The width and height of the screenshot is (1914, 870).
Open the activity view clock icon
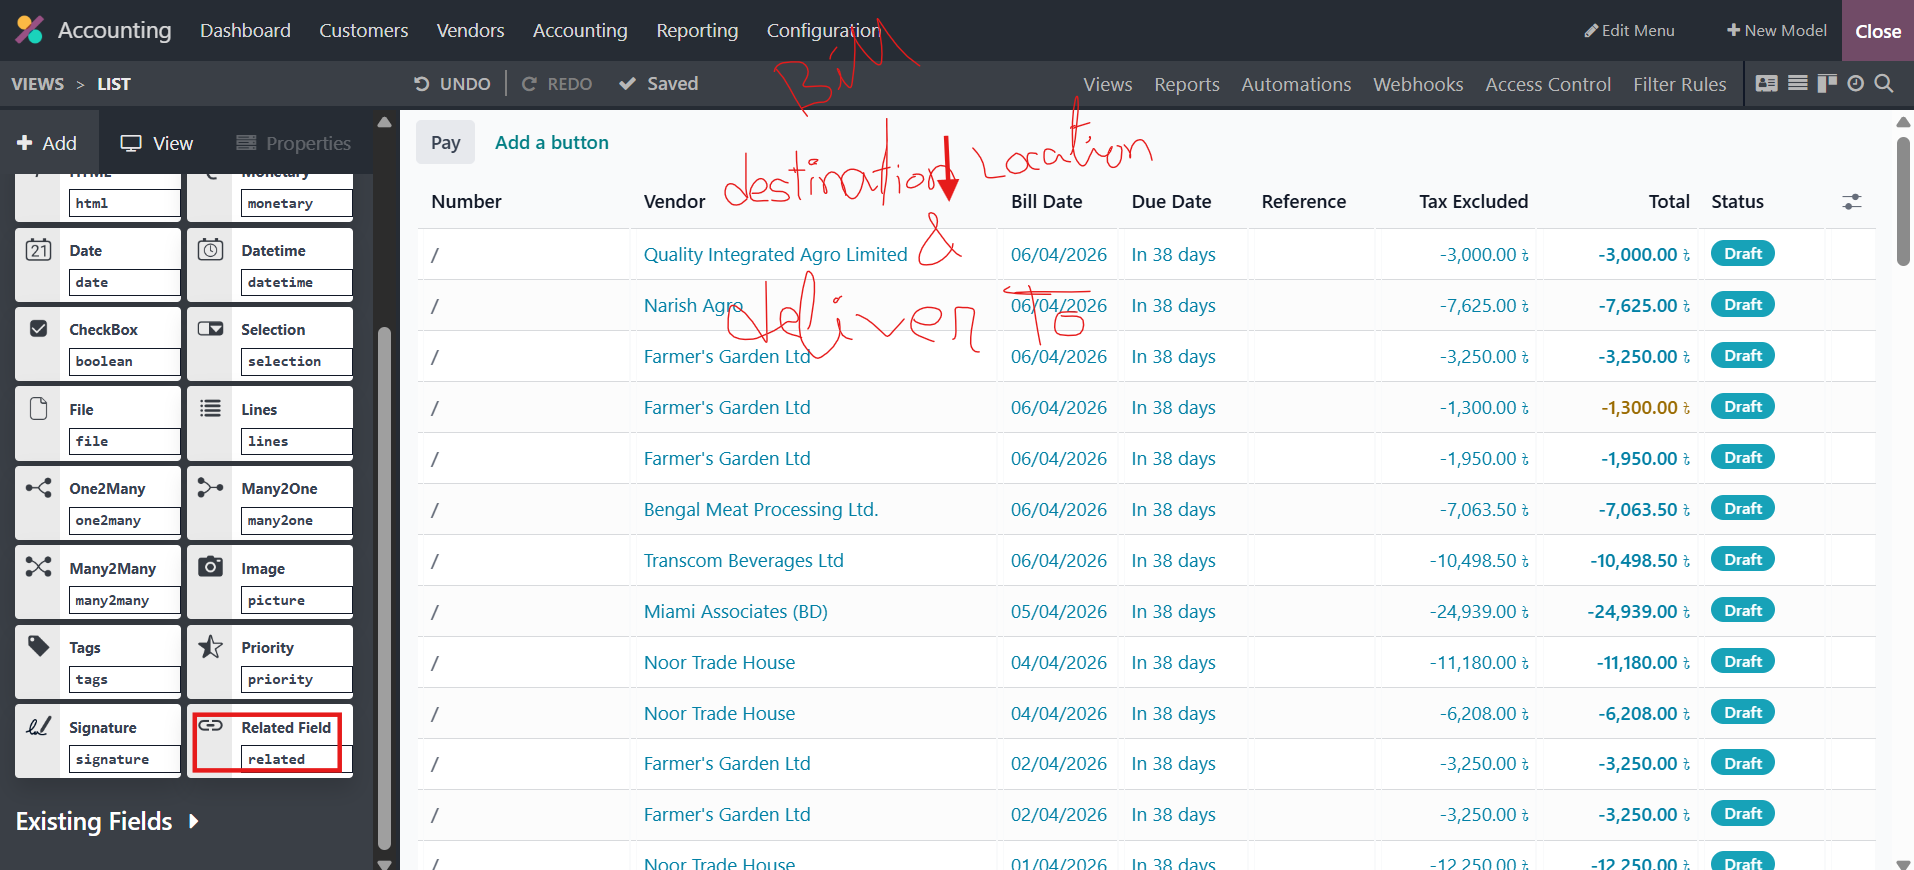click(1856, 84)
